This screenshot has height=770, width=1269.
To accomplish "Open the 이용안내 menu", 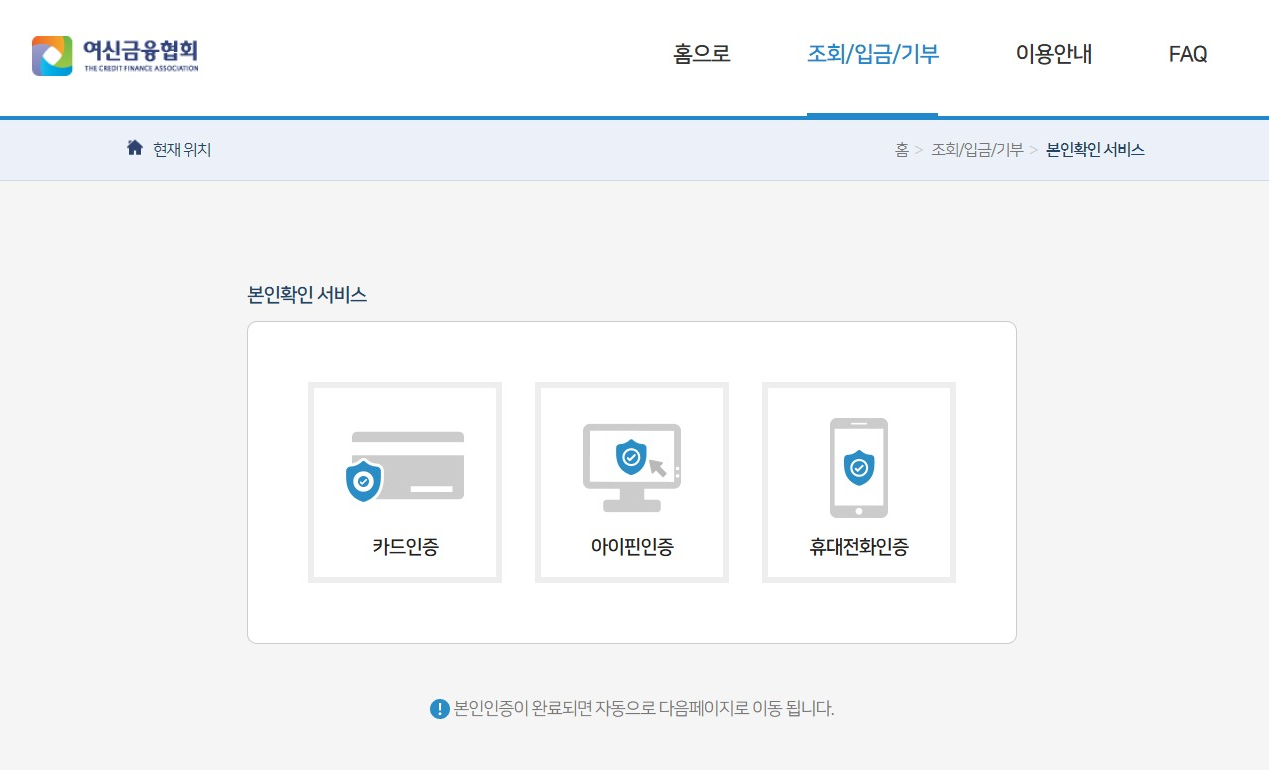I will coord(1054,54).
